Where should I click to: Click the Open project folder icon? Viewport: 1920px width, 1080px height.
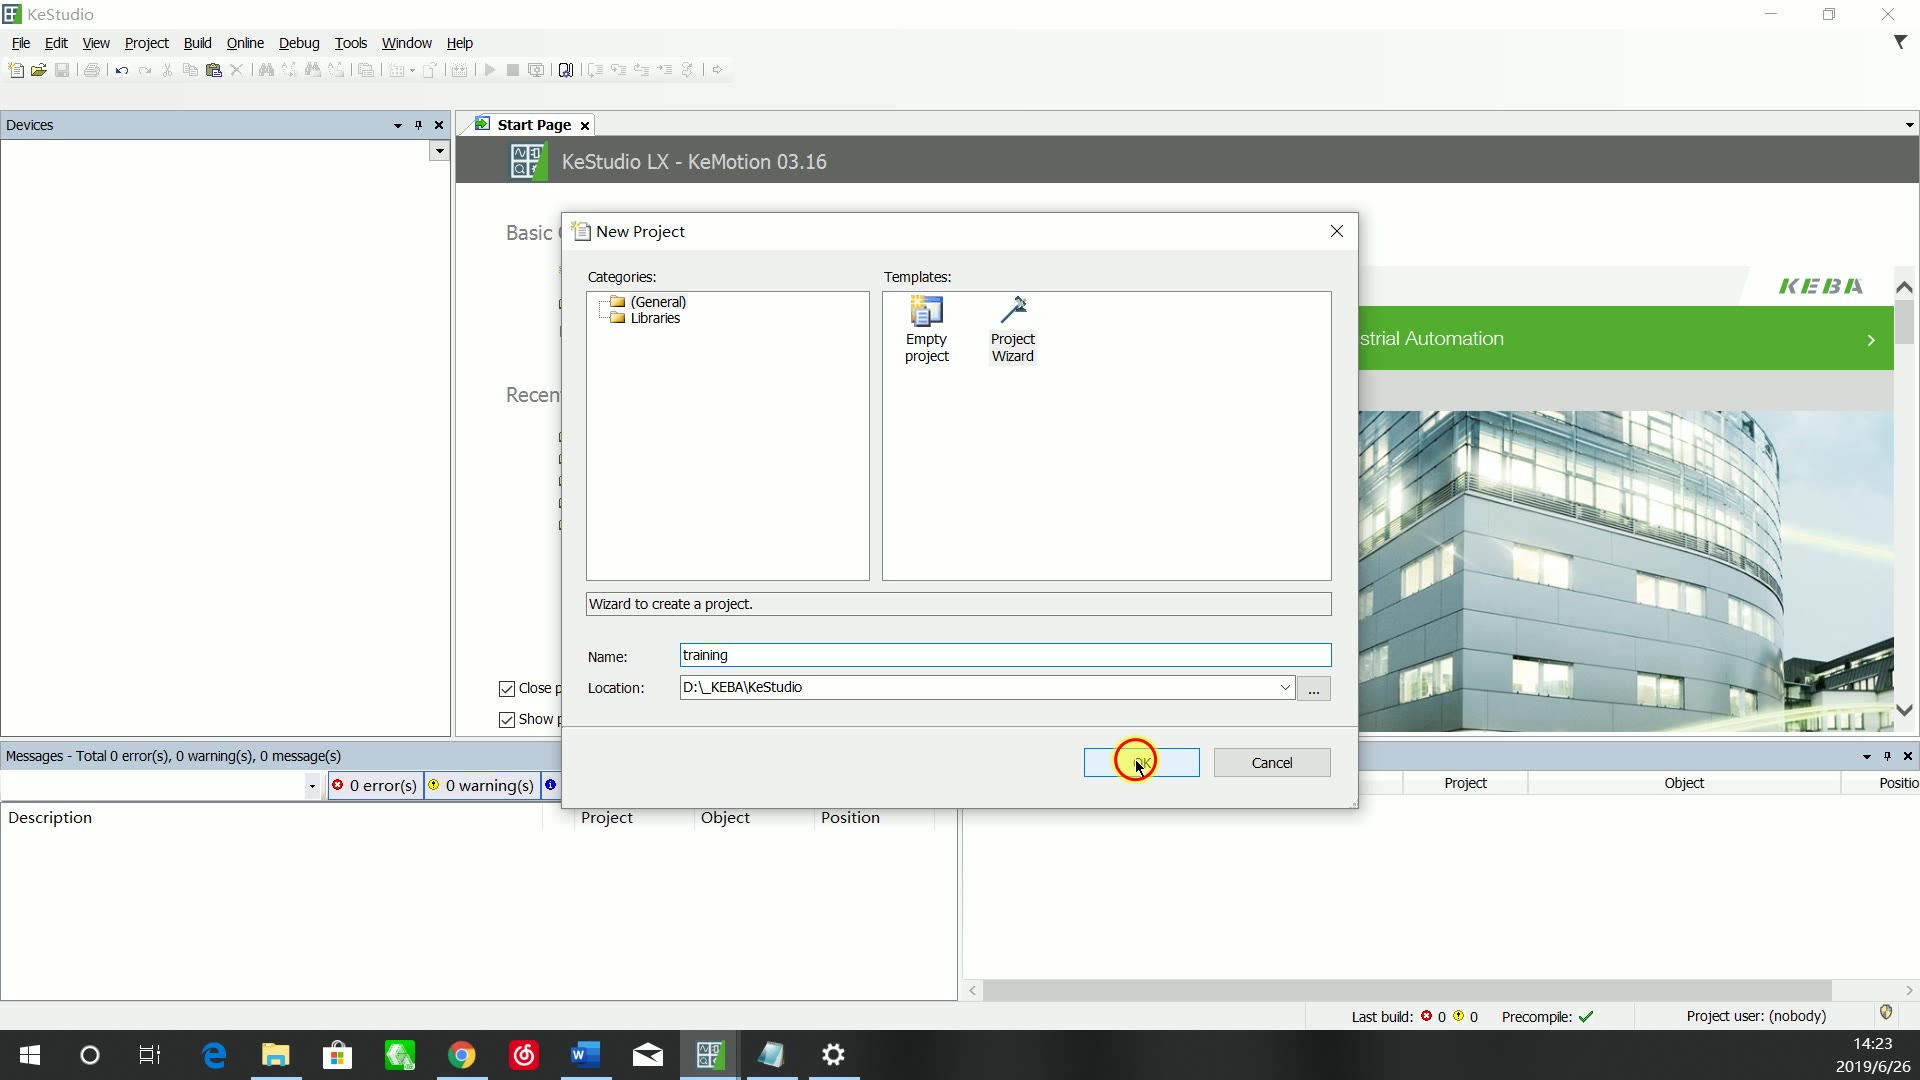[38, 70]
